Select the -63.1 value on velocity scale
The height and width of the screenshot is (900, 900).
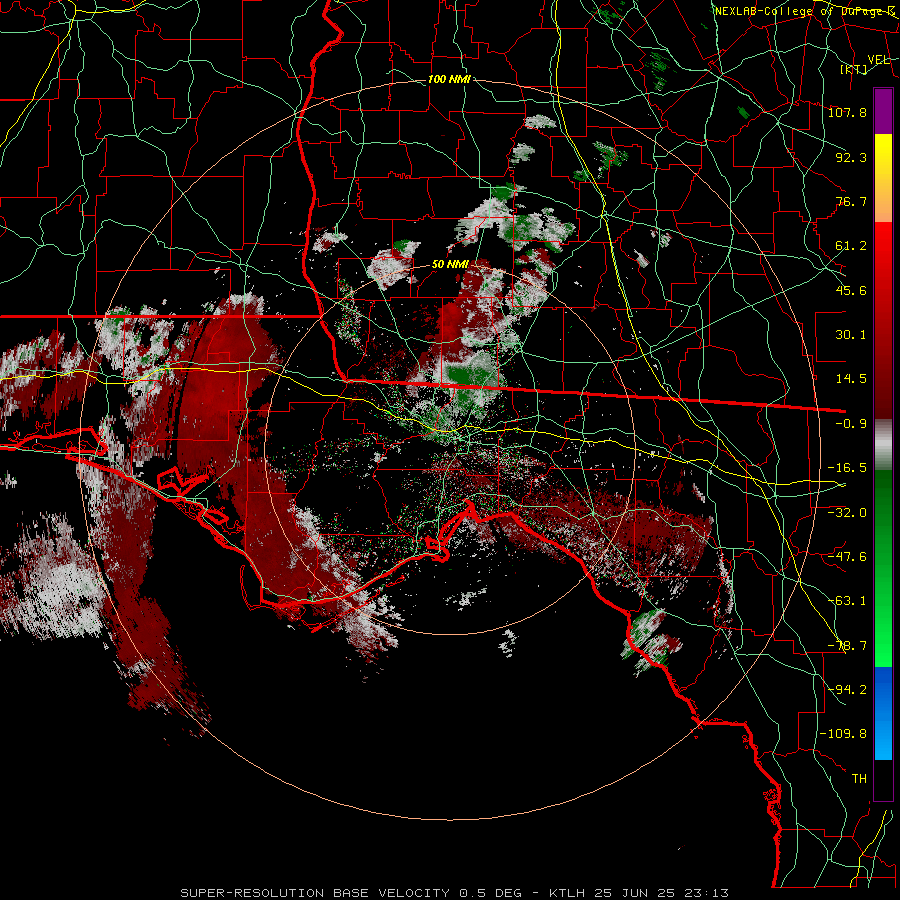[x=847, y=601]
